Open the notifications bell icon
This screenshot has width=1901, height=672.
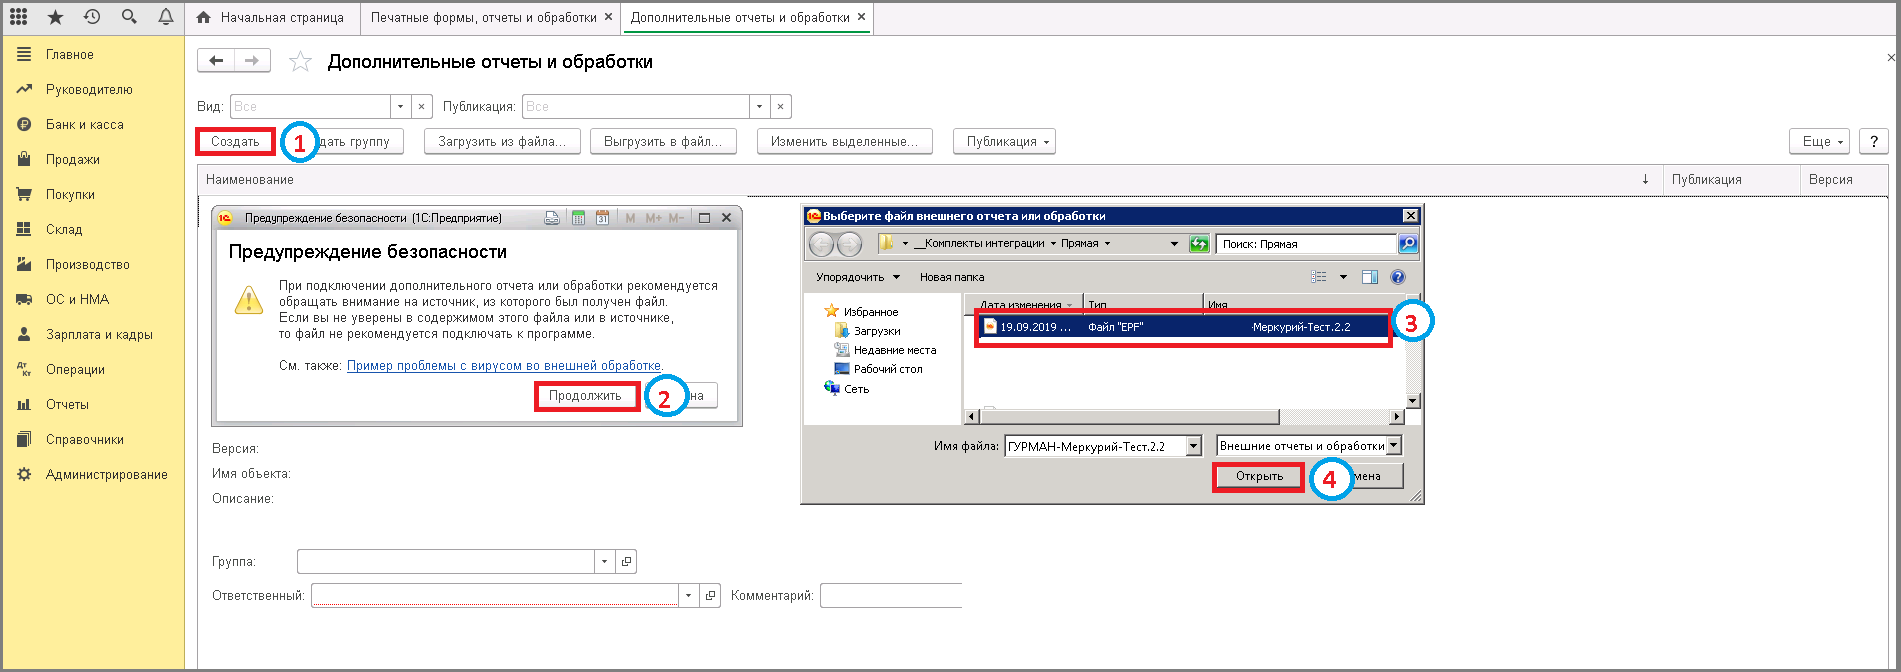[165, 17]
